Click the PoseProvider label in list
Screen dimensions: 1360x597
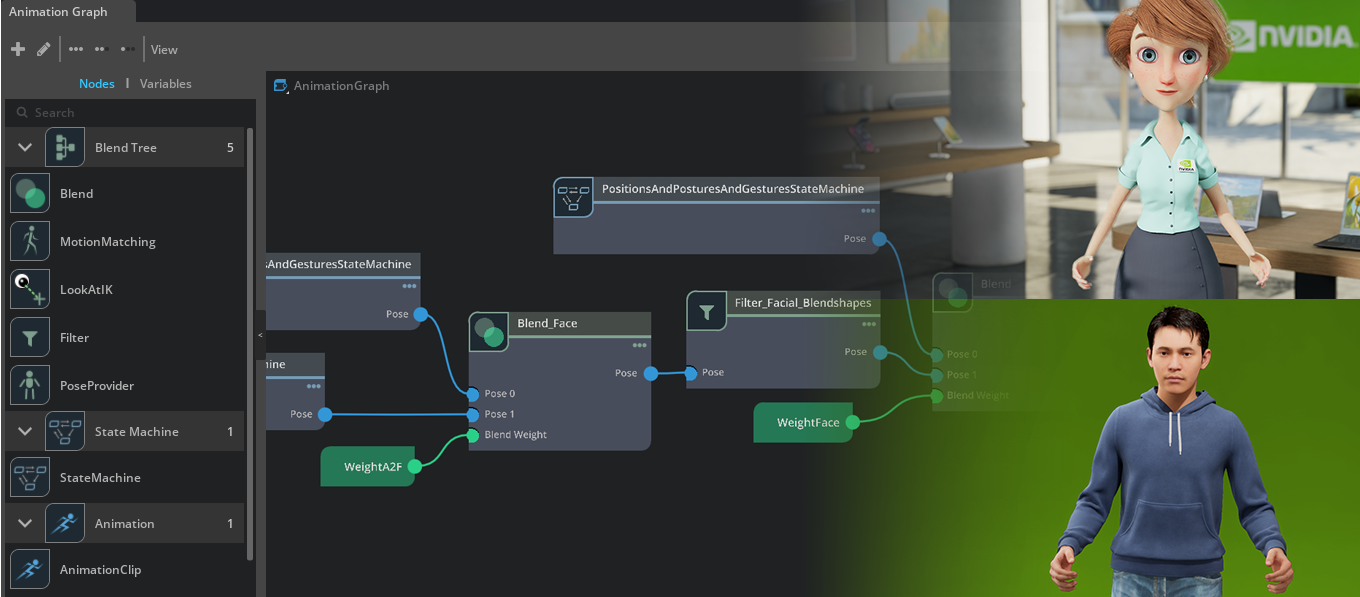pos(97,386)
